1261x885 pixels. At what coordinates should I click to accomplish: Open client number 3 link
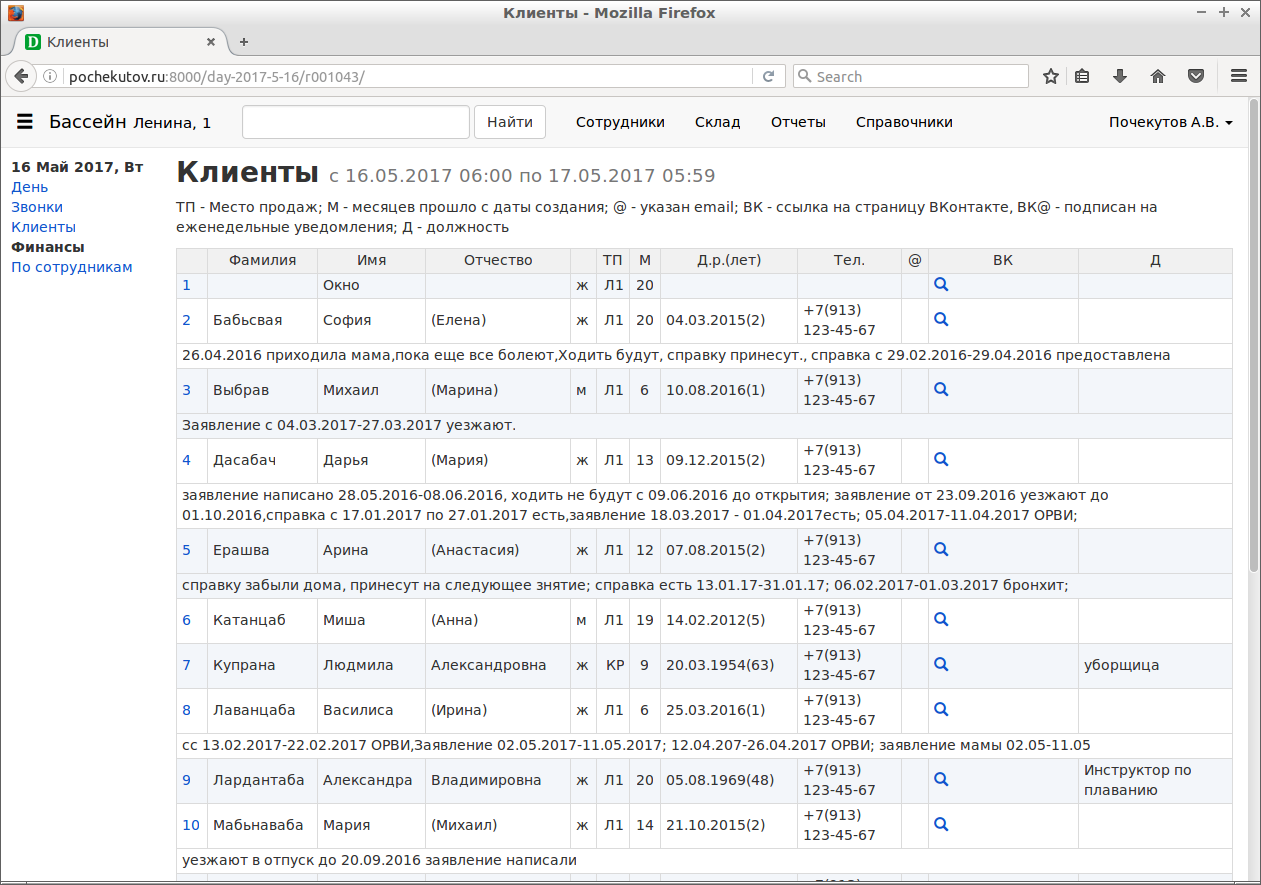(x=186, y=390)
